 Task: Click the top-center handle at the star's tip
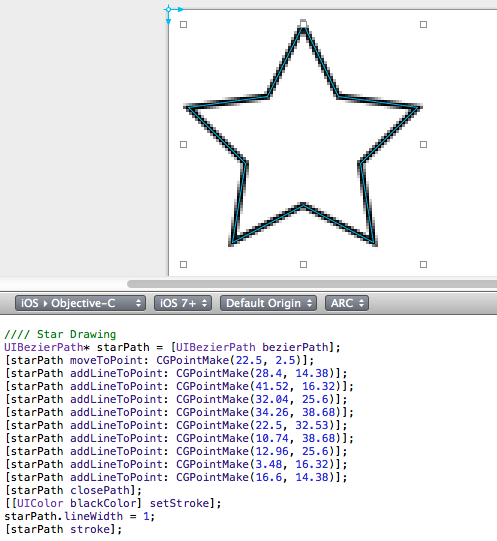[303, 23]
